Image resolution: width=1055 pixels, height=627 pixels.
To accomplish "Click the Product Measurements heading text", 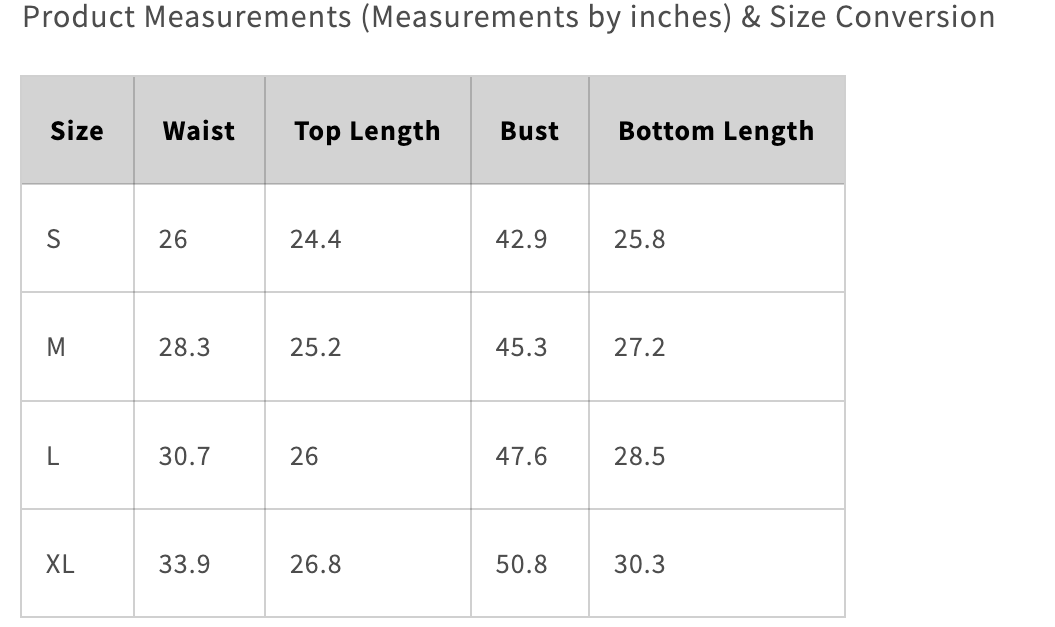I will [x=508, y=17].
